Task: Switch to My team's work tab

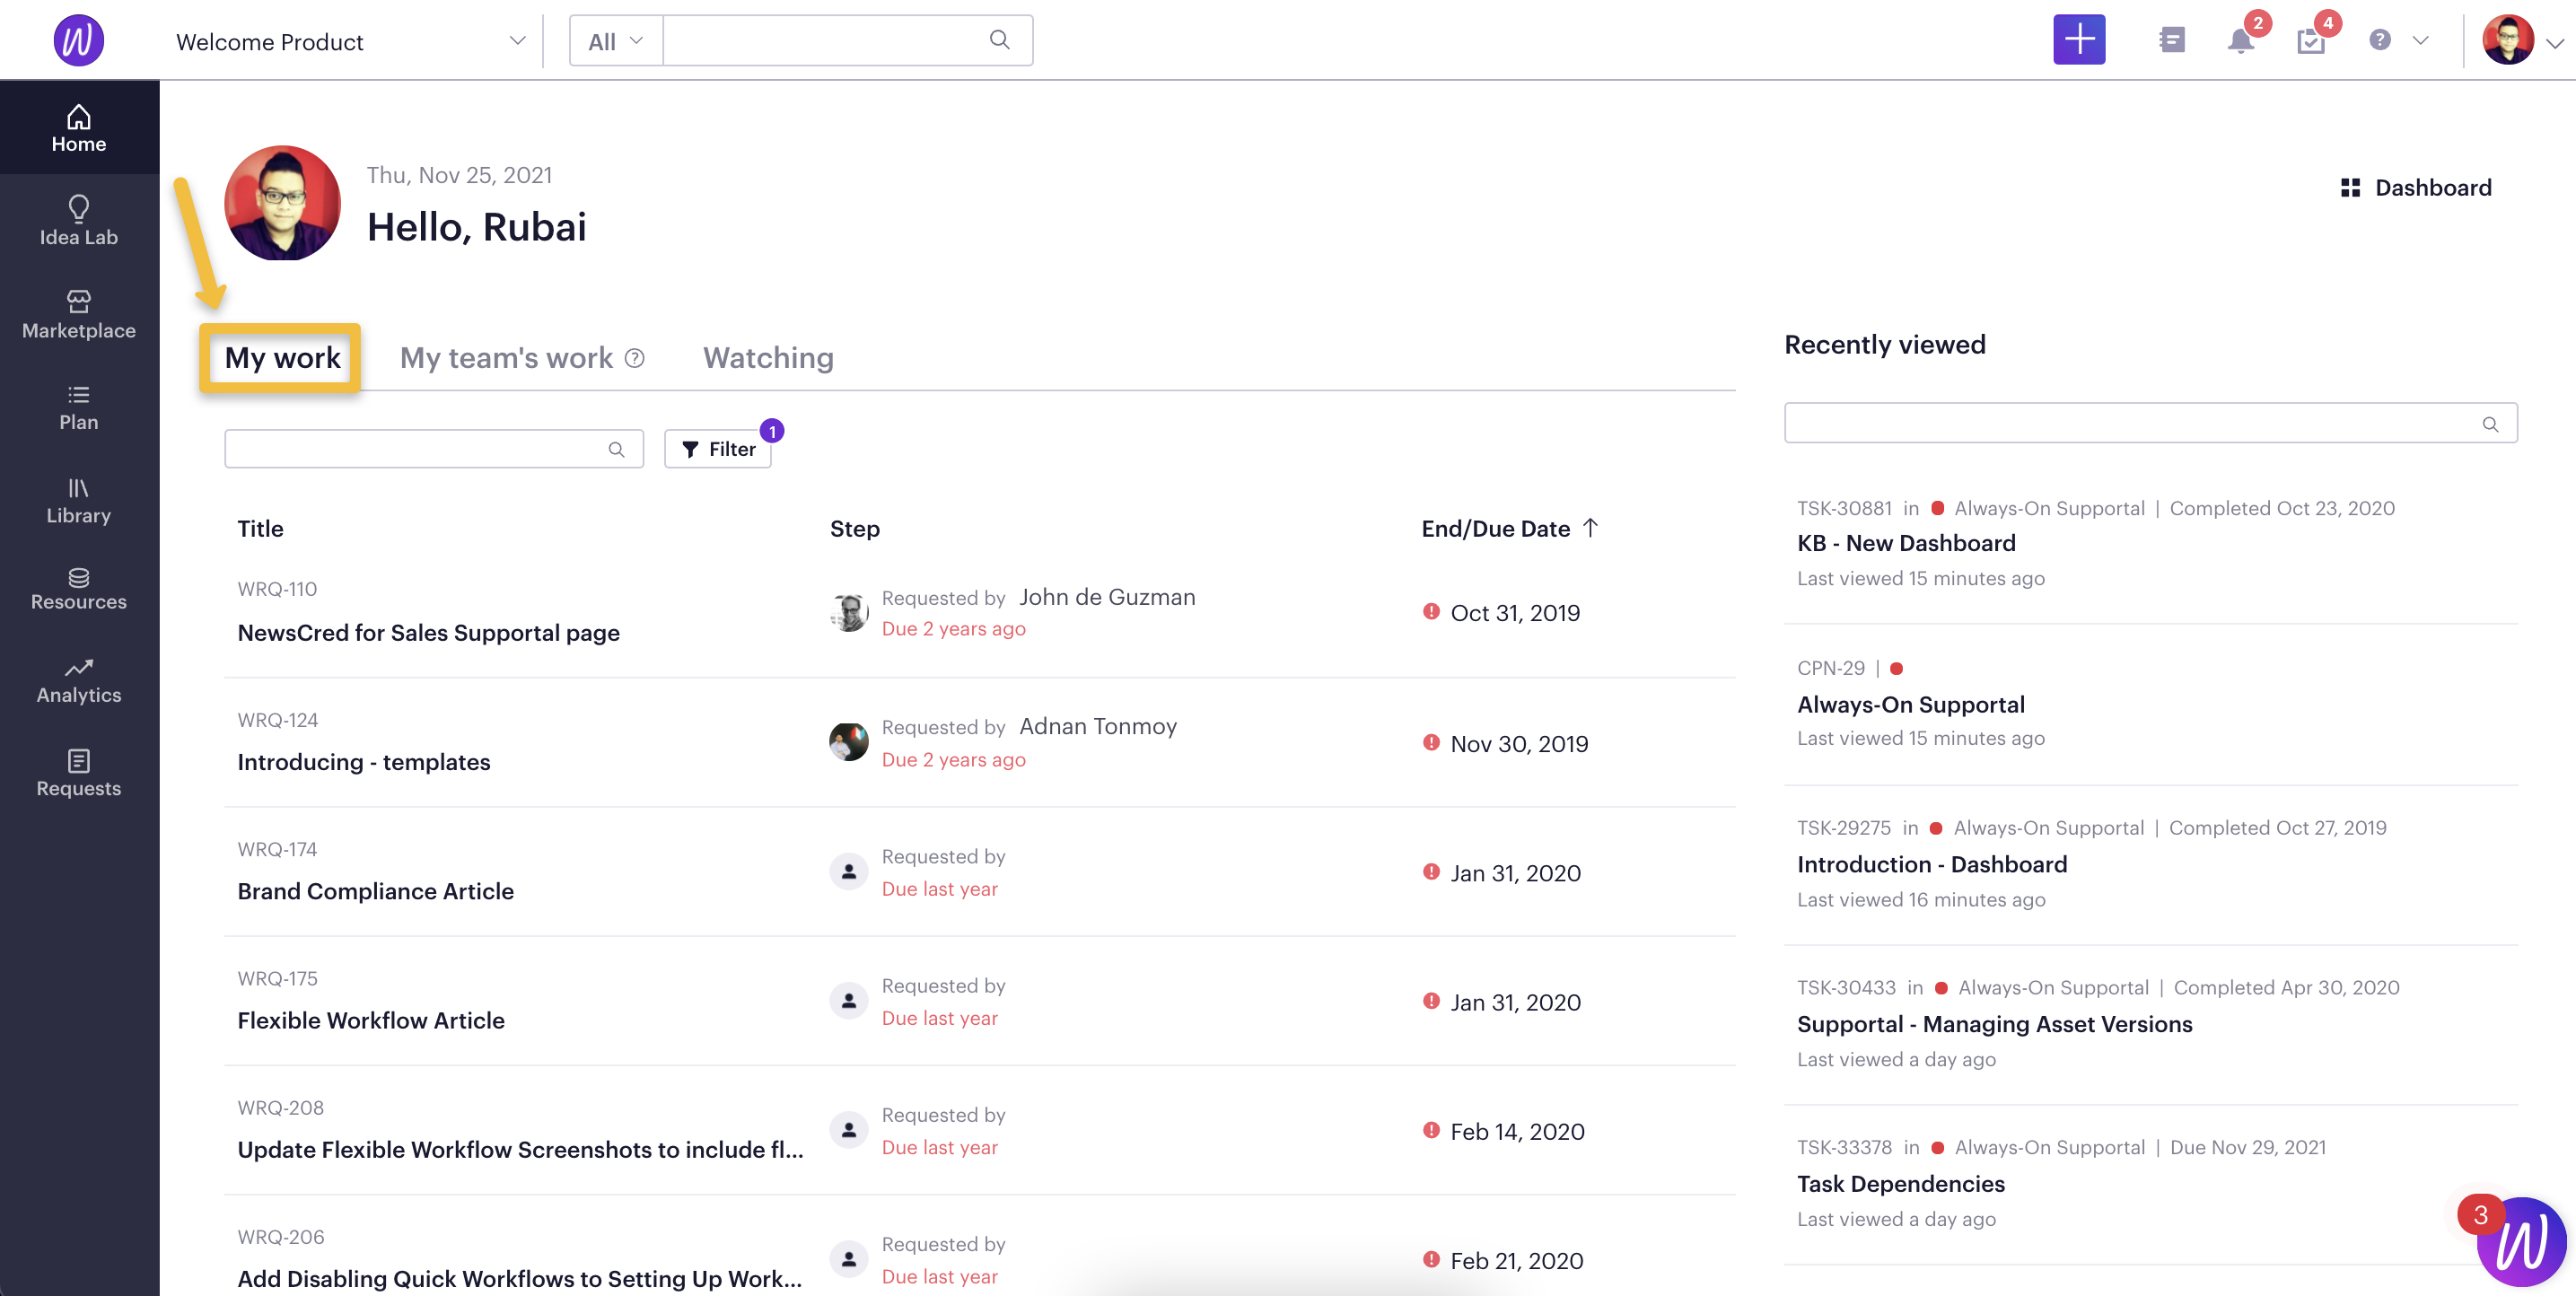Action: (x=506, y=358)
